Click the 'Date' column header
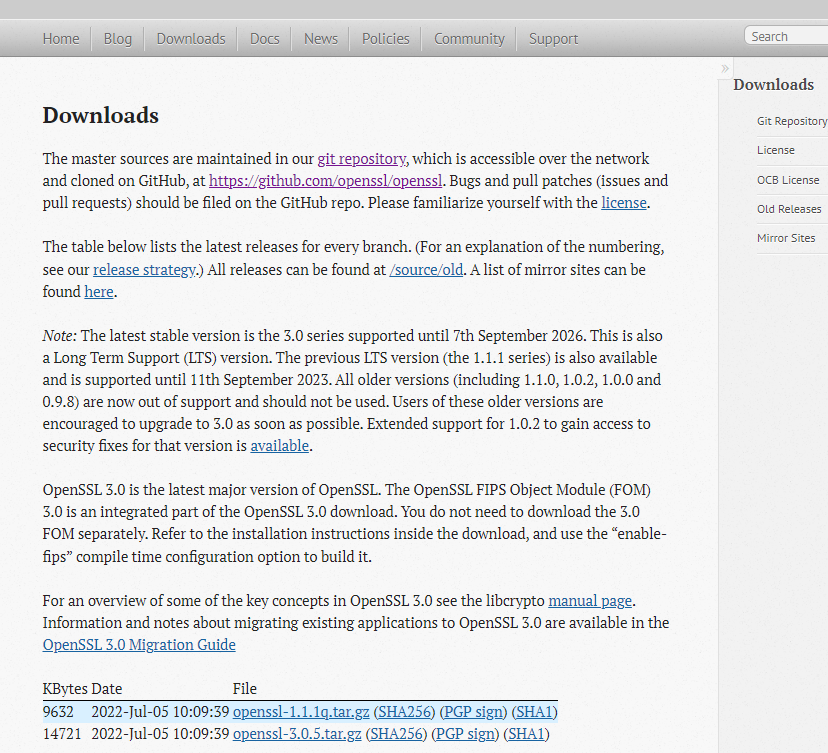Screen dimensions: 828x753 click(107, 689)
